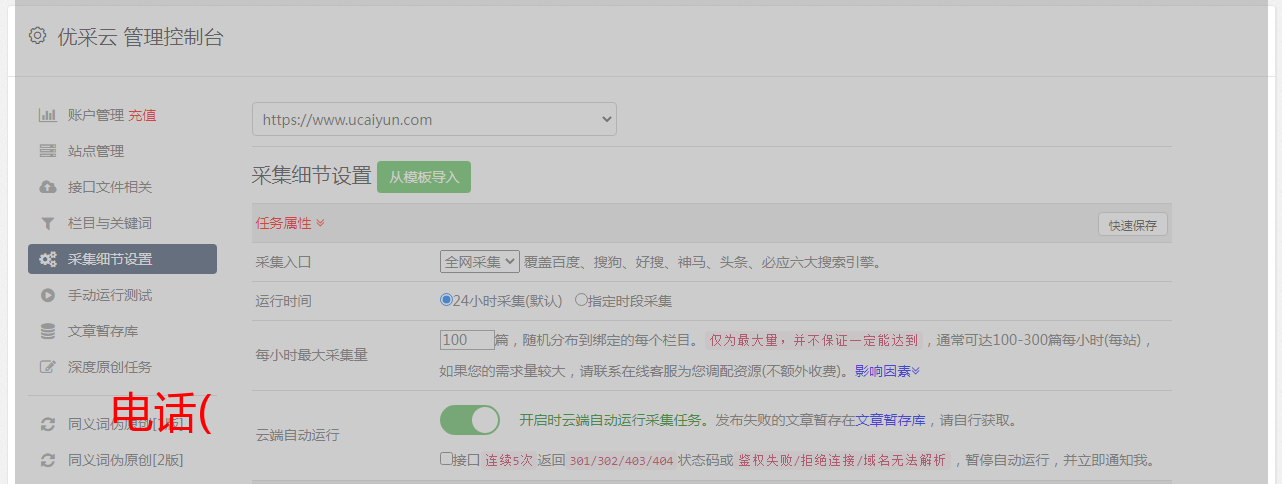This screenshot has width=1282, height=484.
Task: Click the 采集入口 label
Action: [284, 263]
